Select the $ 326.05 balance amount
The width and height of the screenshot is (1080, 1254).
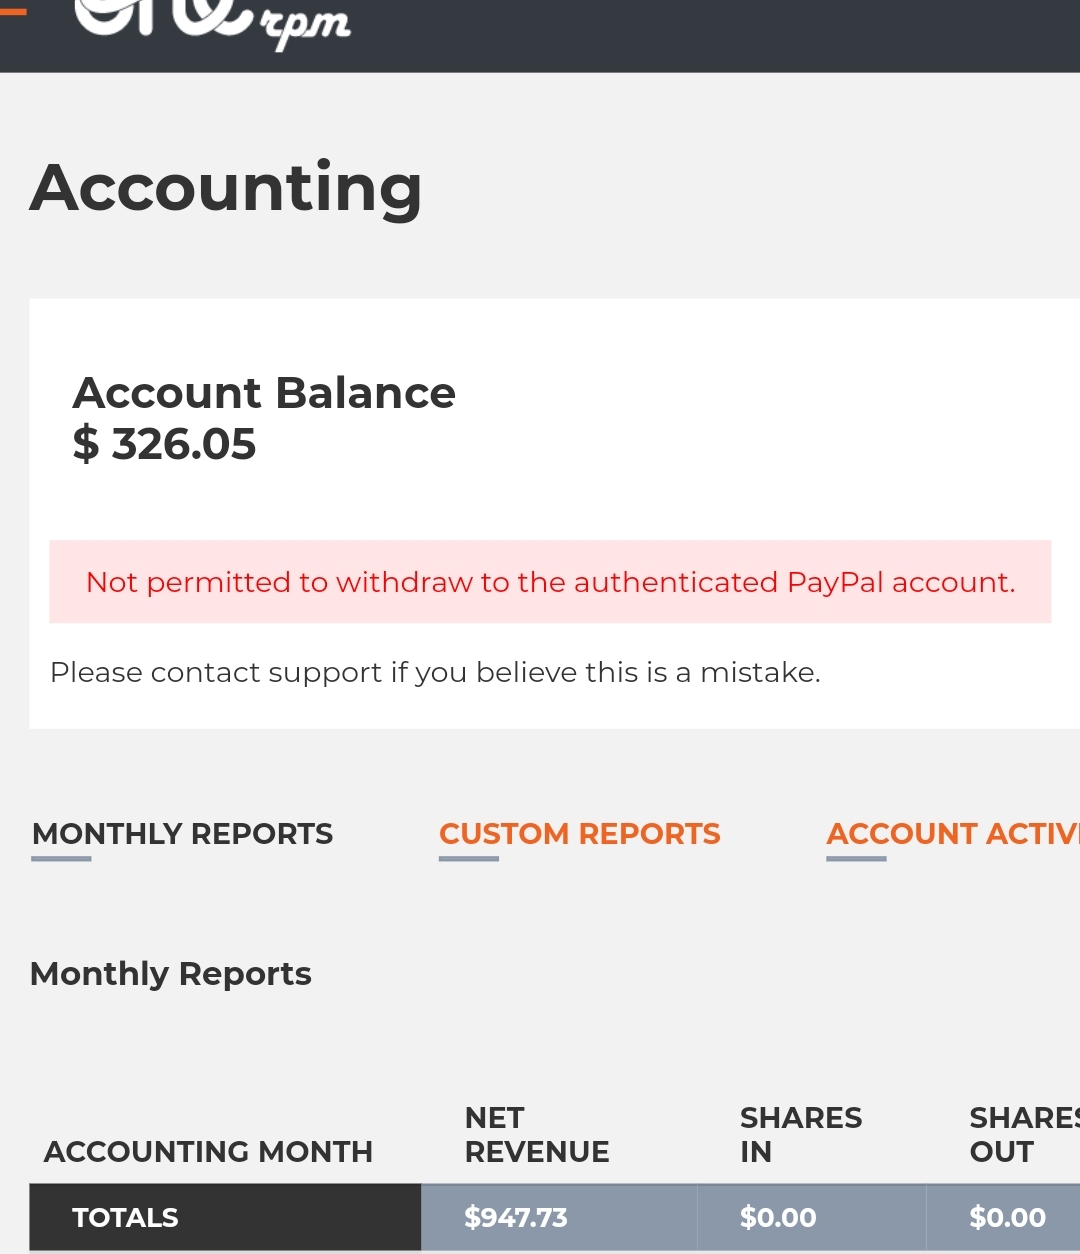[164, 444]
